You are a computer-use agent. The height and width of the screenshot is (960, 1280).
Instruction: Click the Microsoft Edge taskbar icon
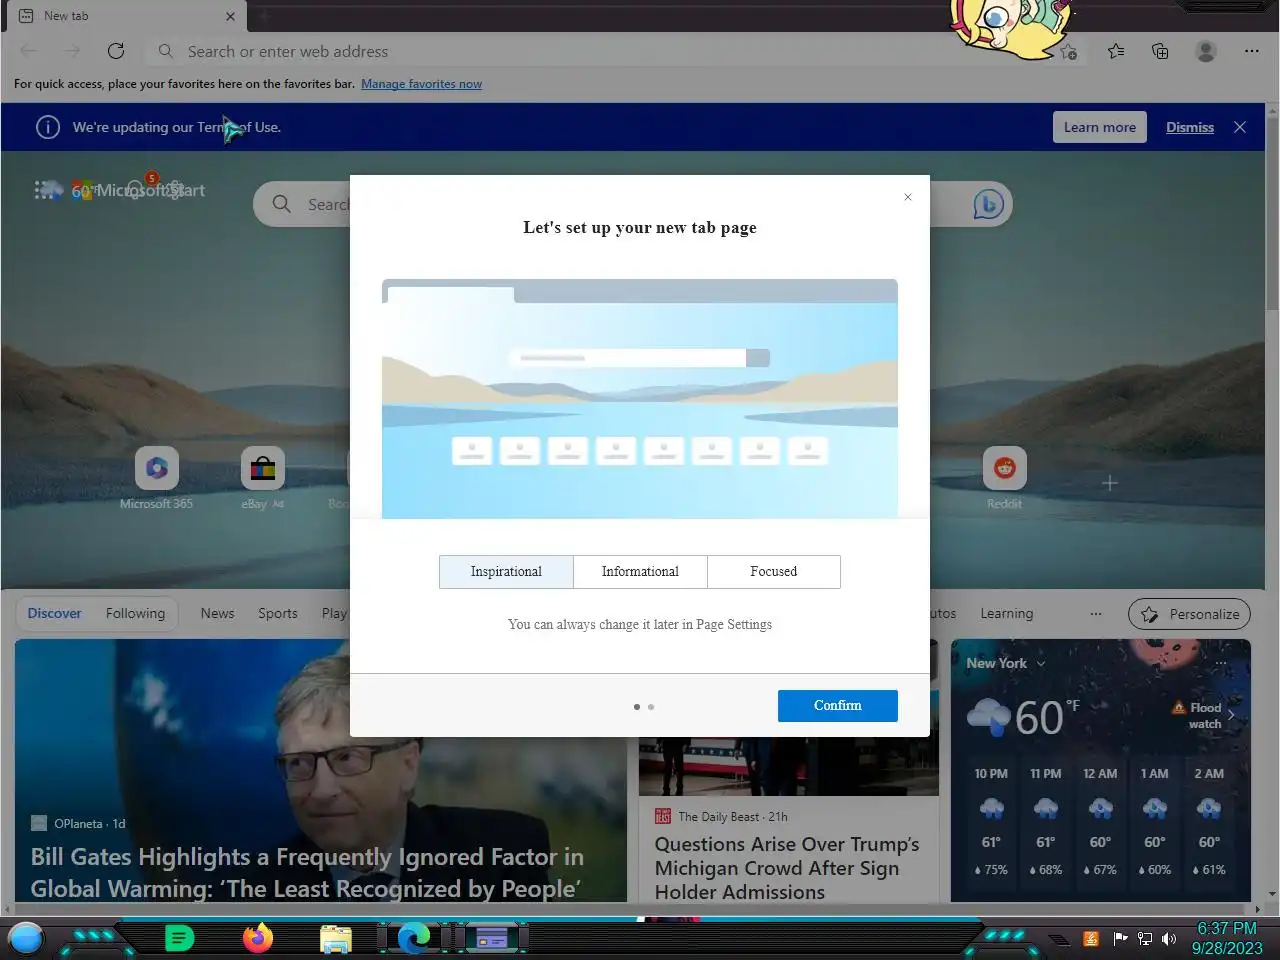(x=413, y=938)
